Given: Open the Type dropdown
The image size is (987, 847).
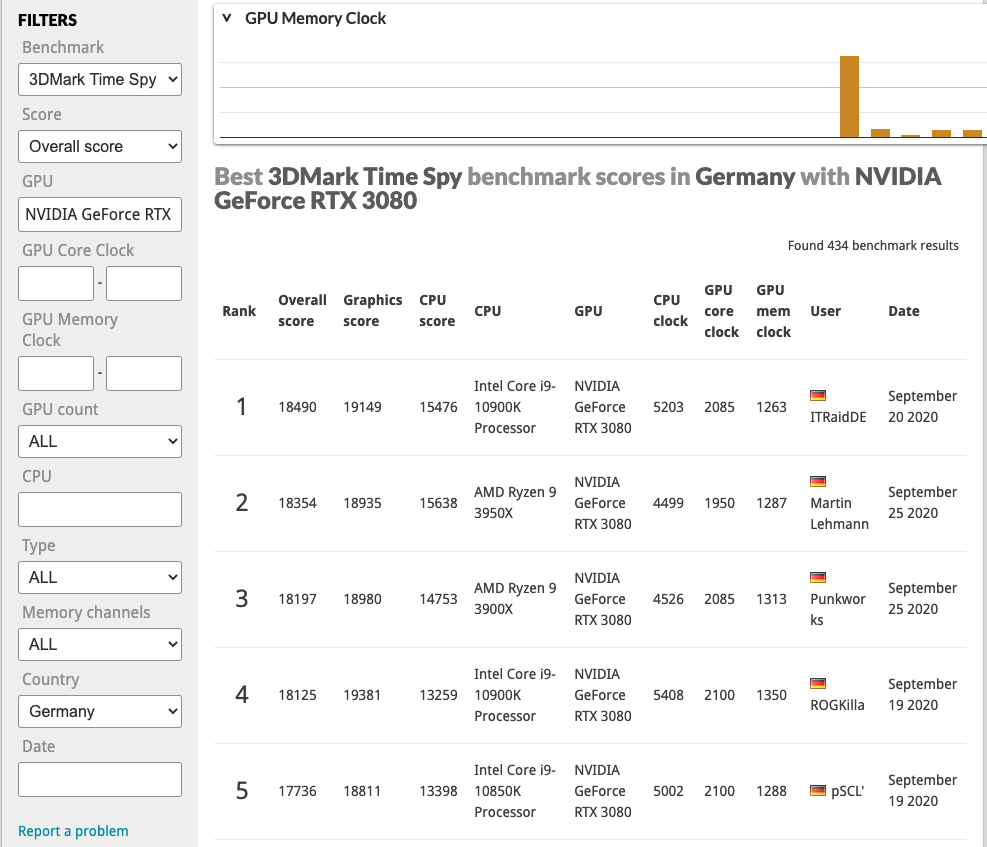Looking at the screenshot, I should (99, 578).
